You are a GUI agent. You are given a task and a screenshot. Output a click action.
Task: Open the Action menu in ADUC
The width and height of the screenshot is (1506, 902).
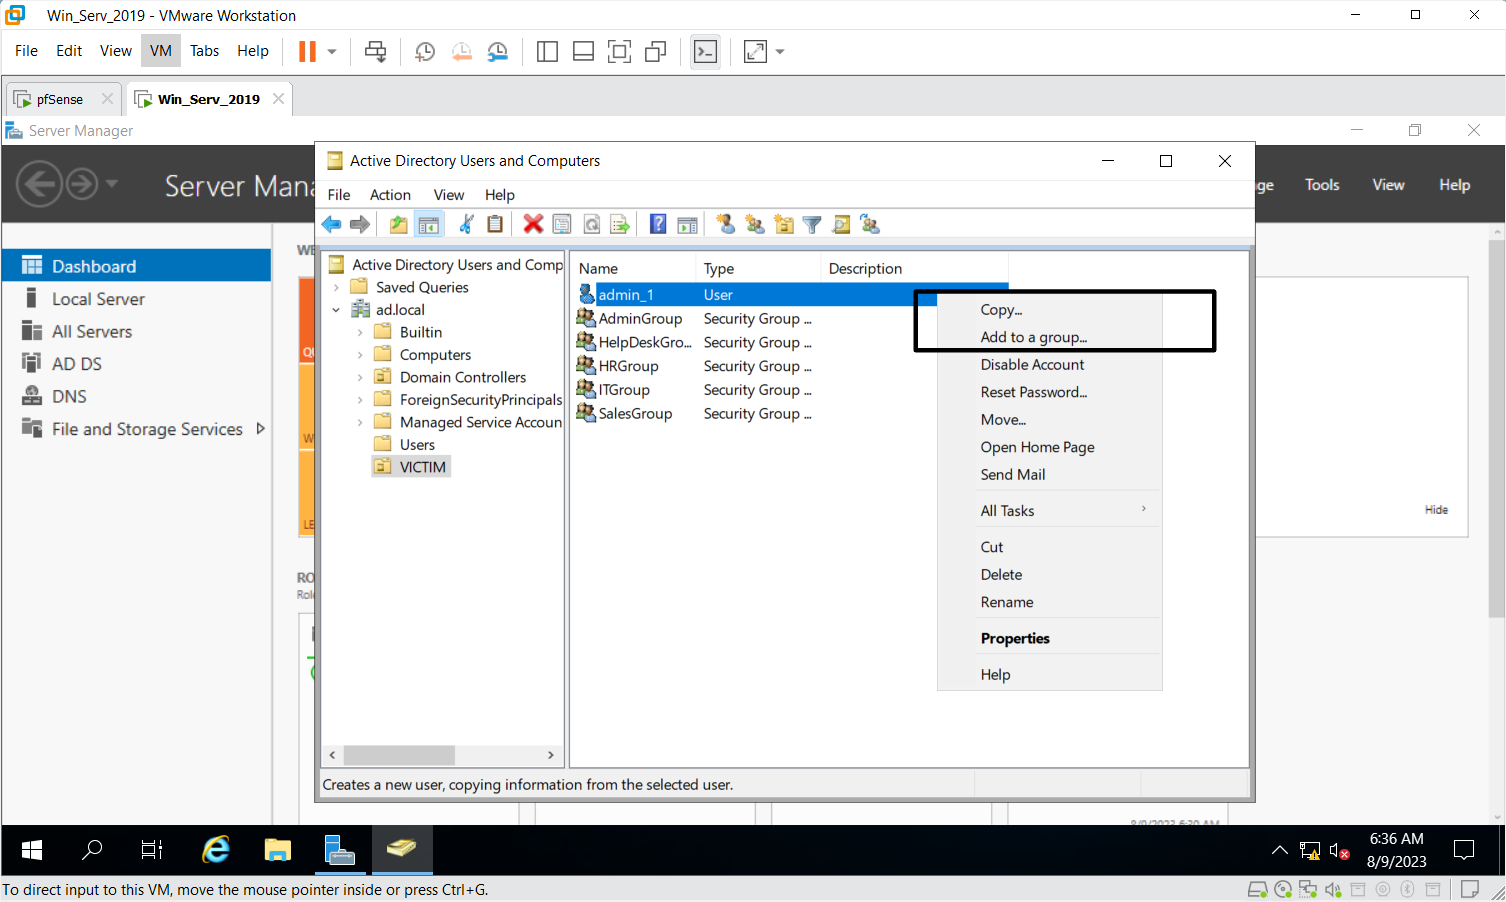(x=390, y=195)
